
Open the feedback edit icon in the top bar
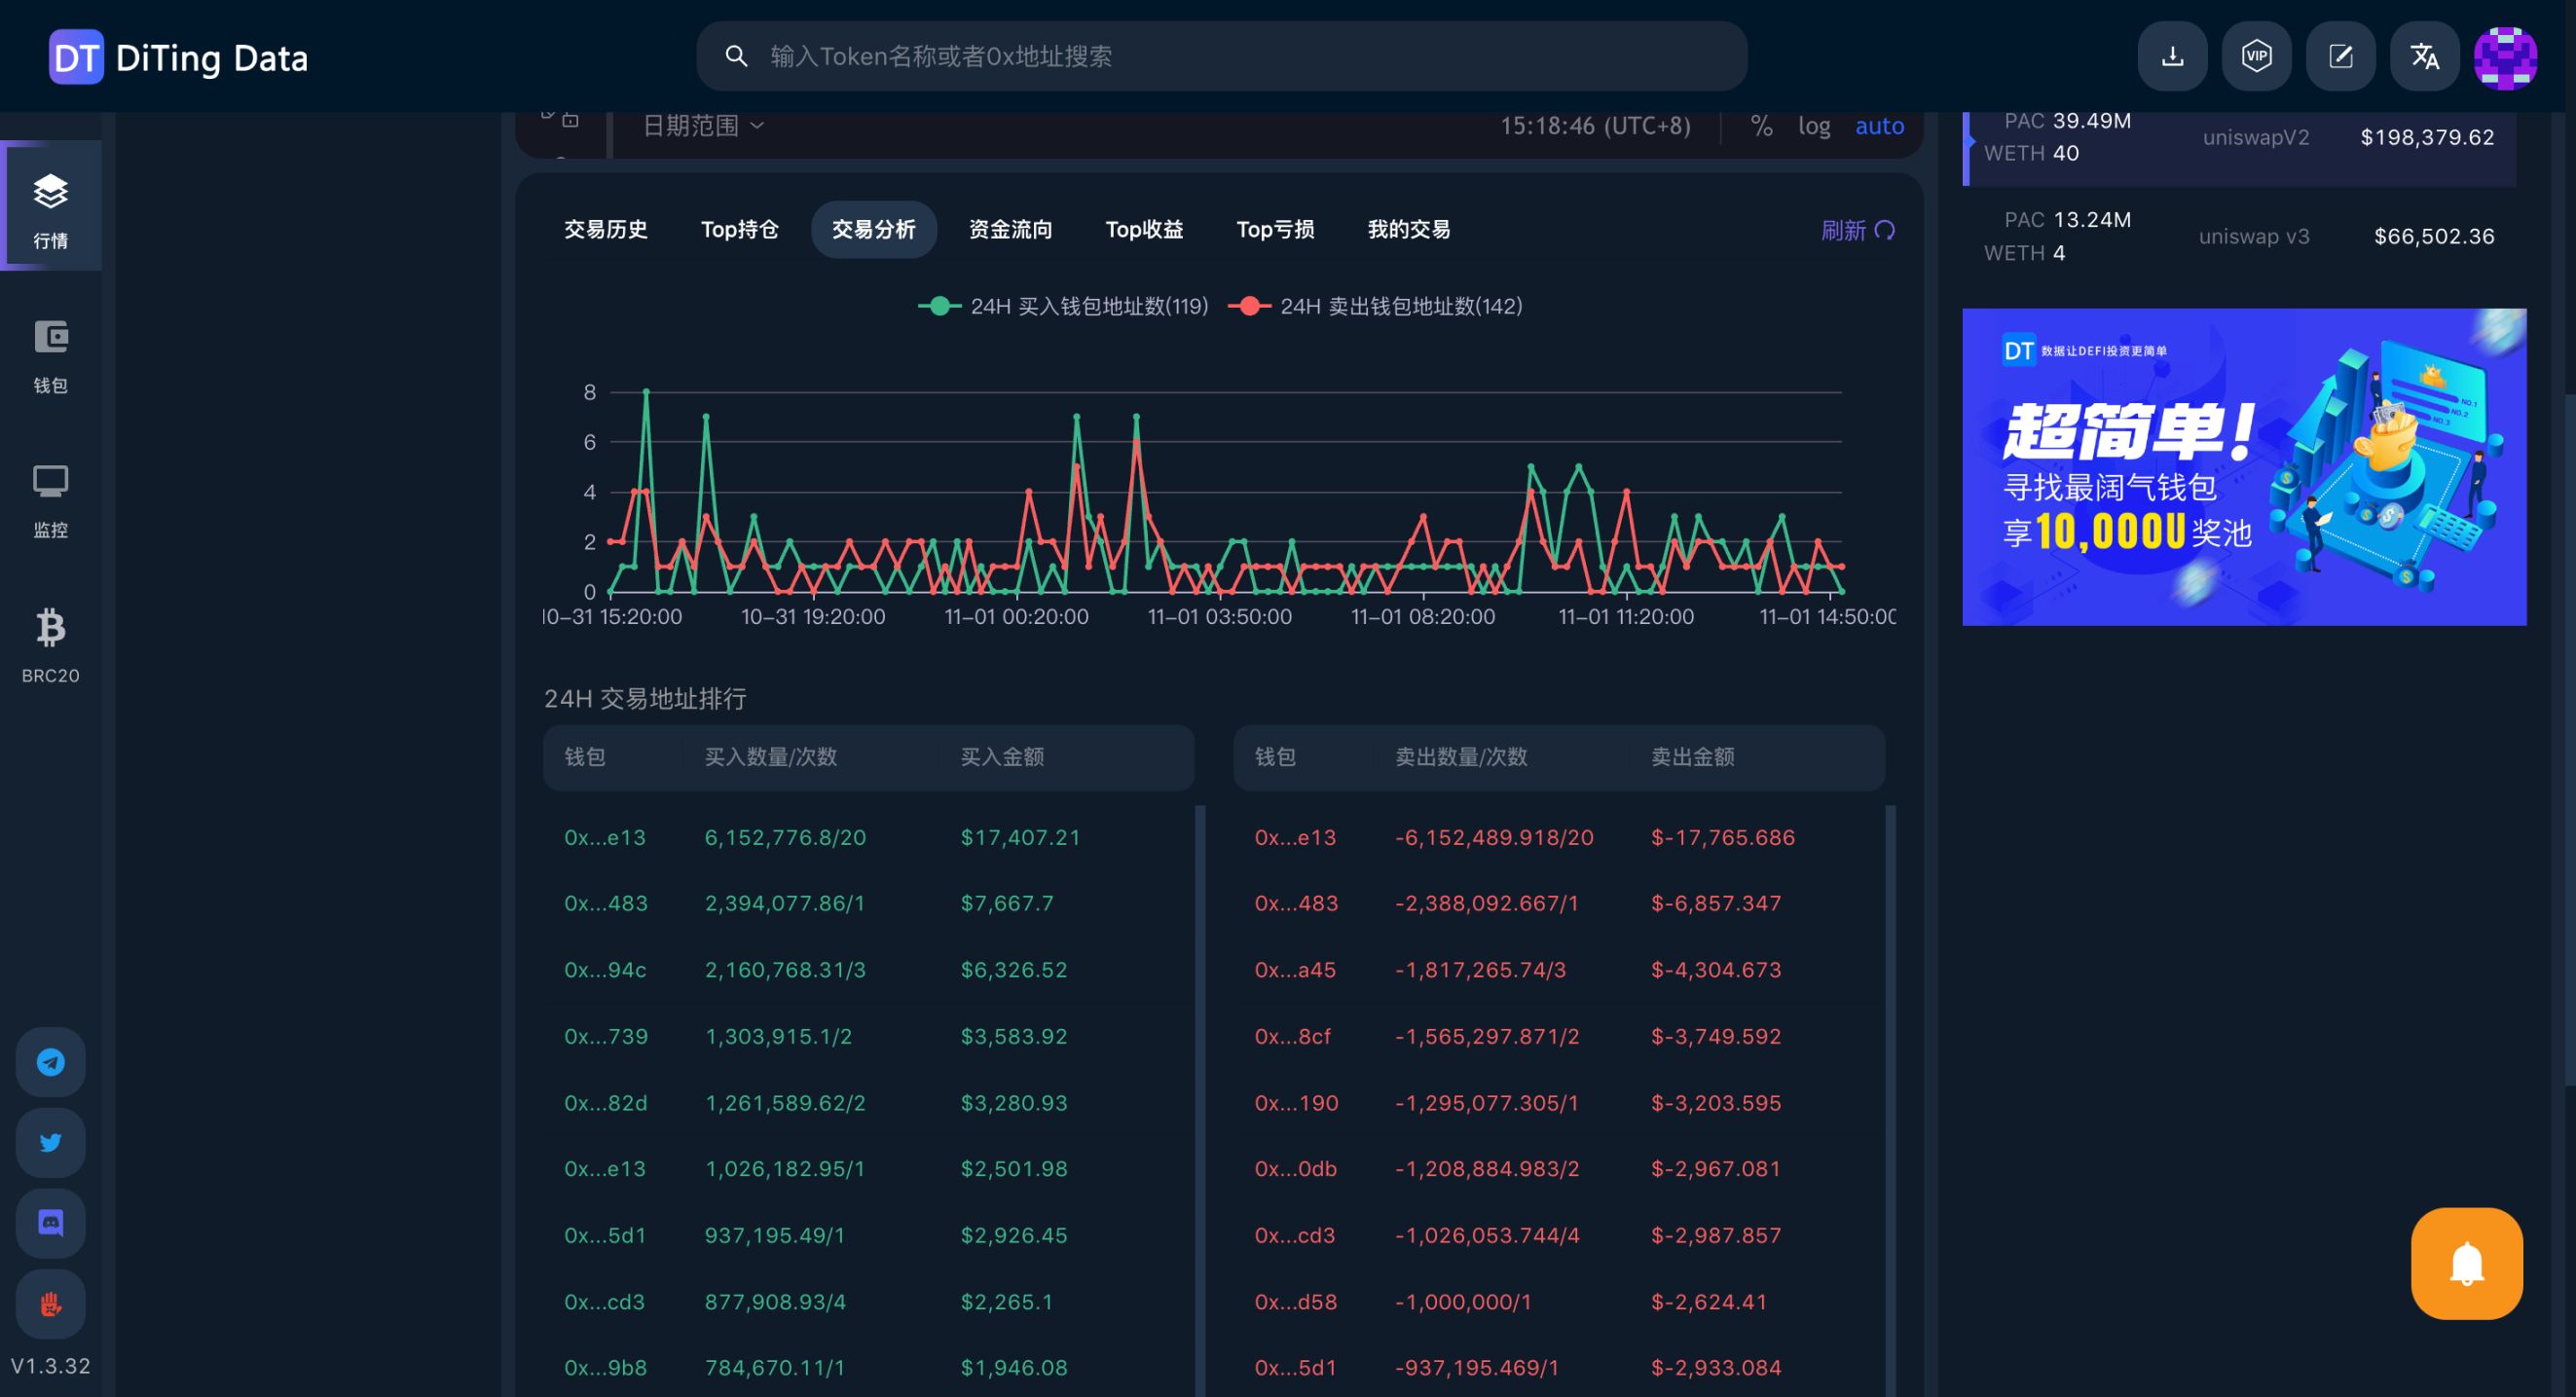point(2340,56)
